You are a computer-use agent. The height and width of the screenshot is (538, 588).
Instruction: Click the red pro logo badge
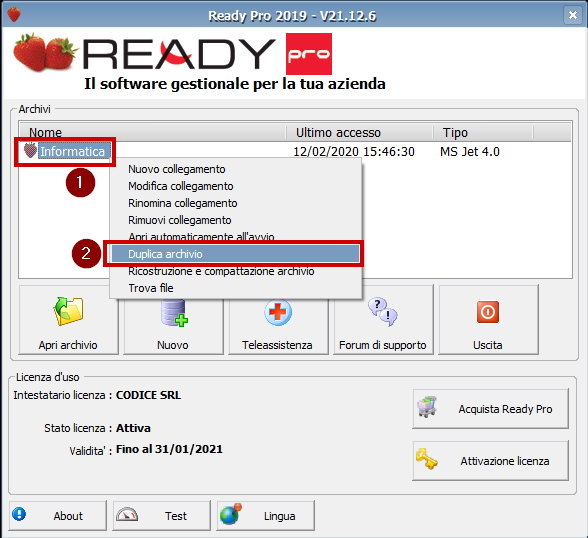coord(309,54)
